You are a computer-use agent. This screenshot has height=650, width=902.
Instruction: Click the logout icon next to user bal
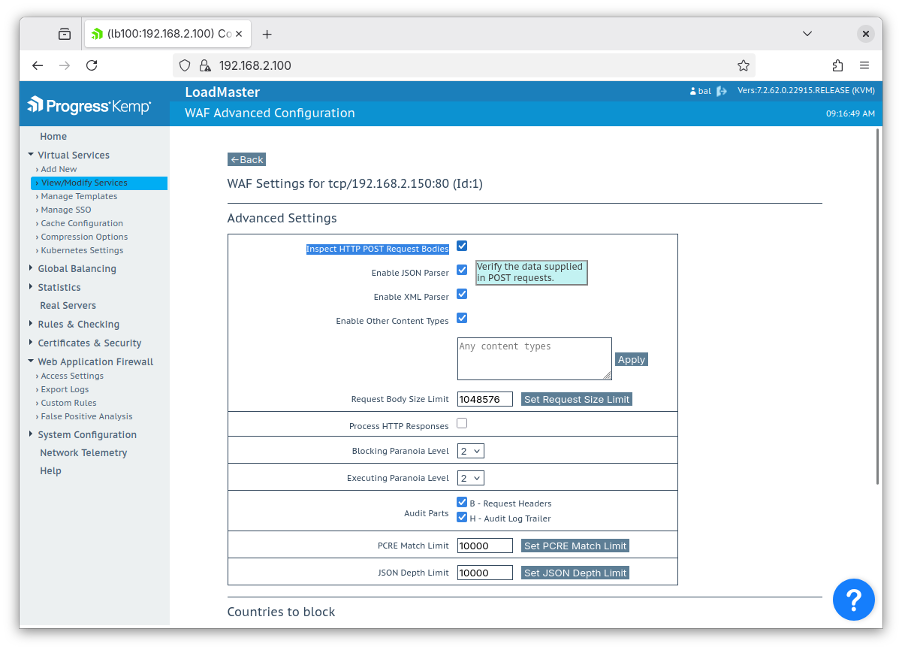click(x=721, y=91)
